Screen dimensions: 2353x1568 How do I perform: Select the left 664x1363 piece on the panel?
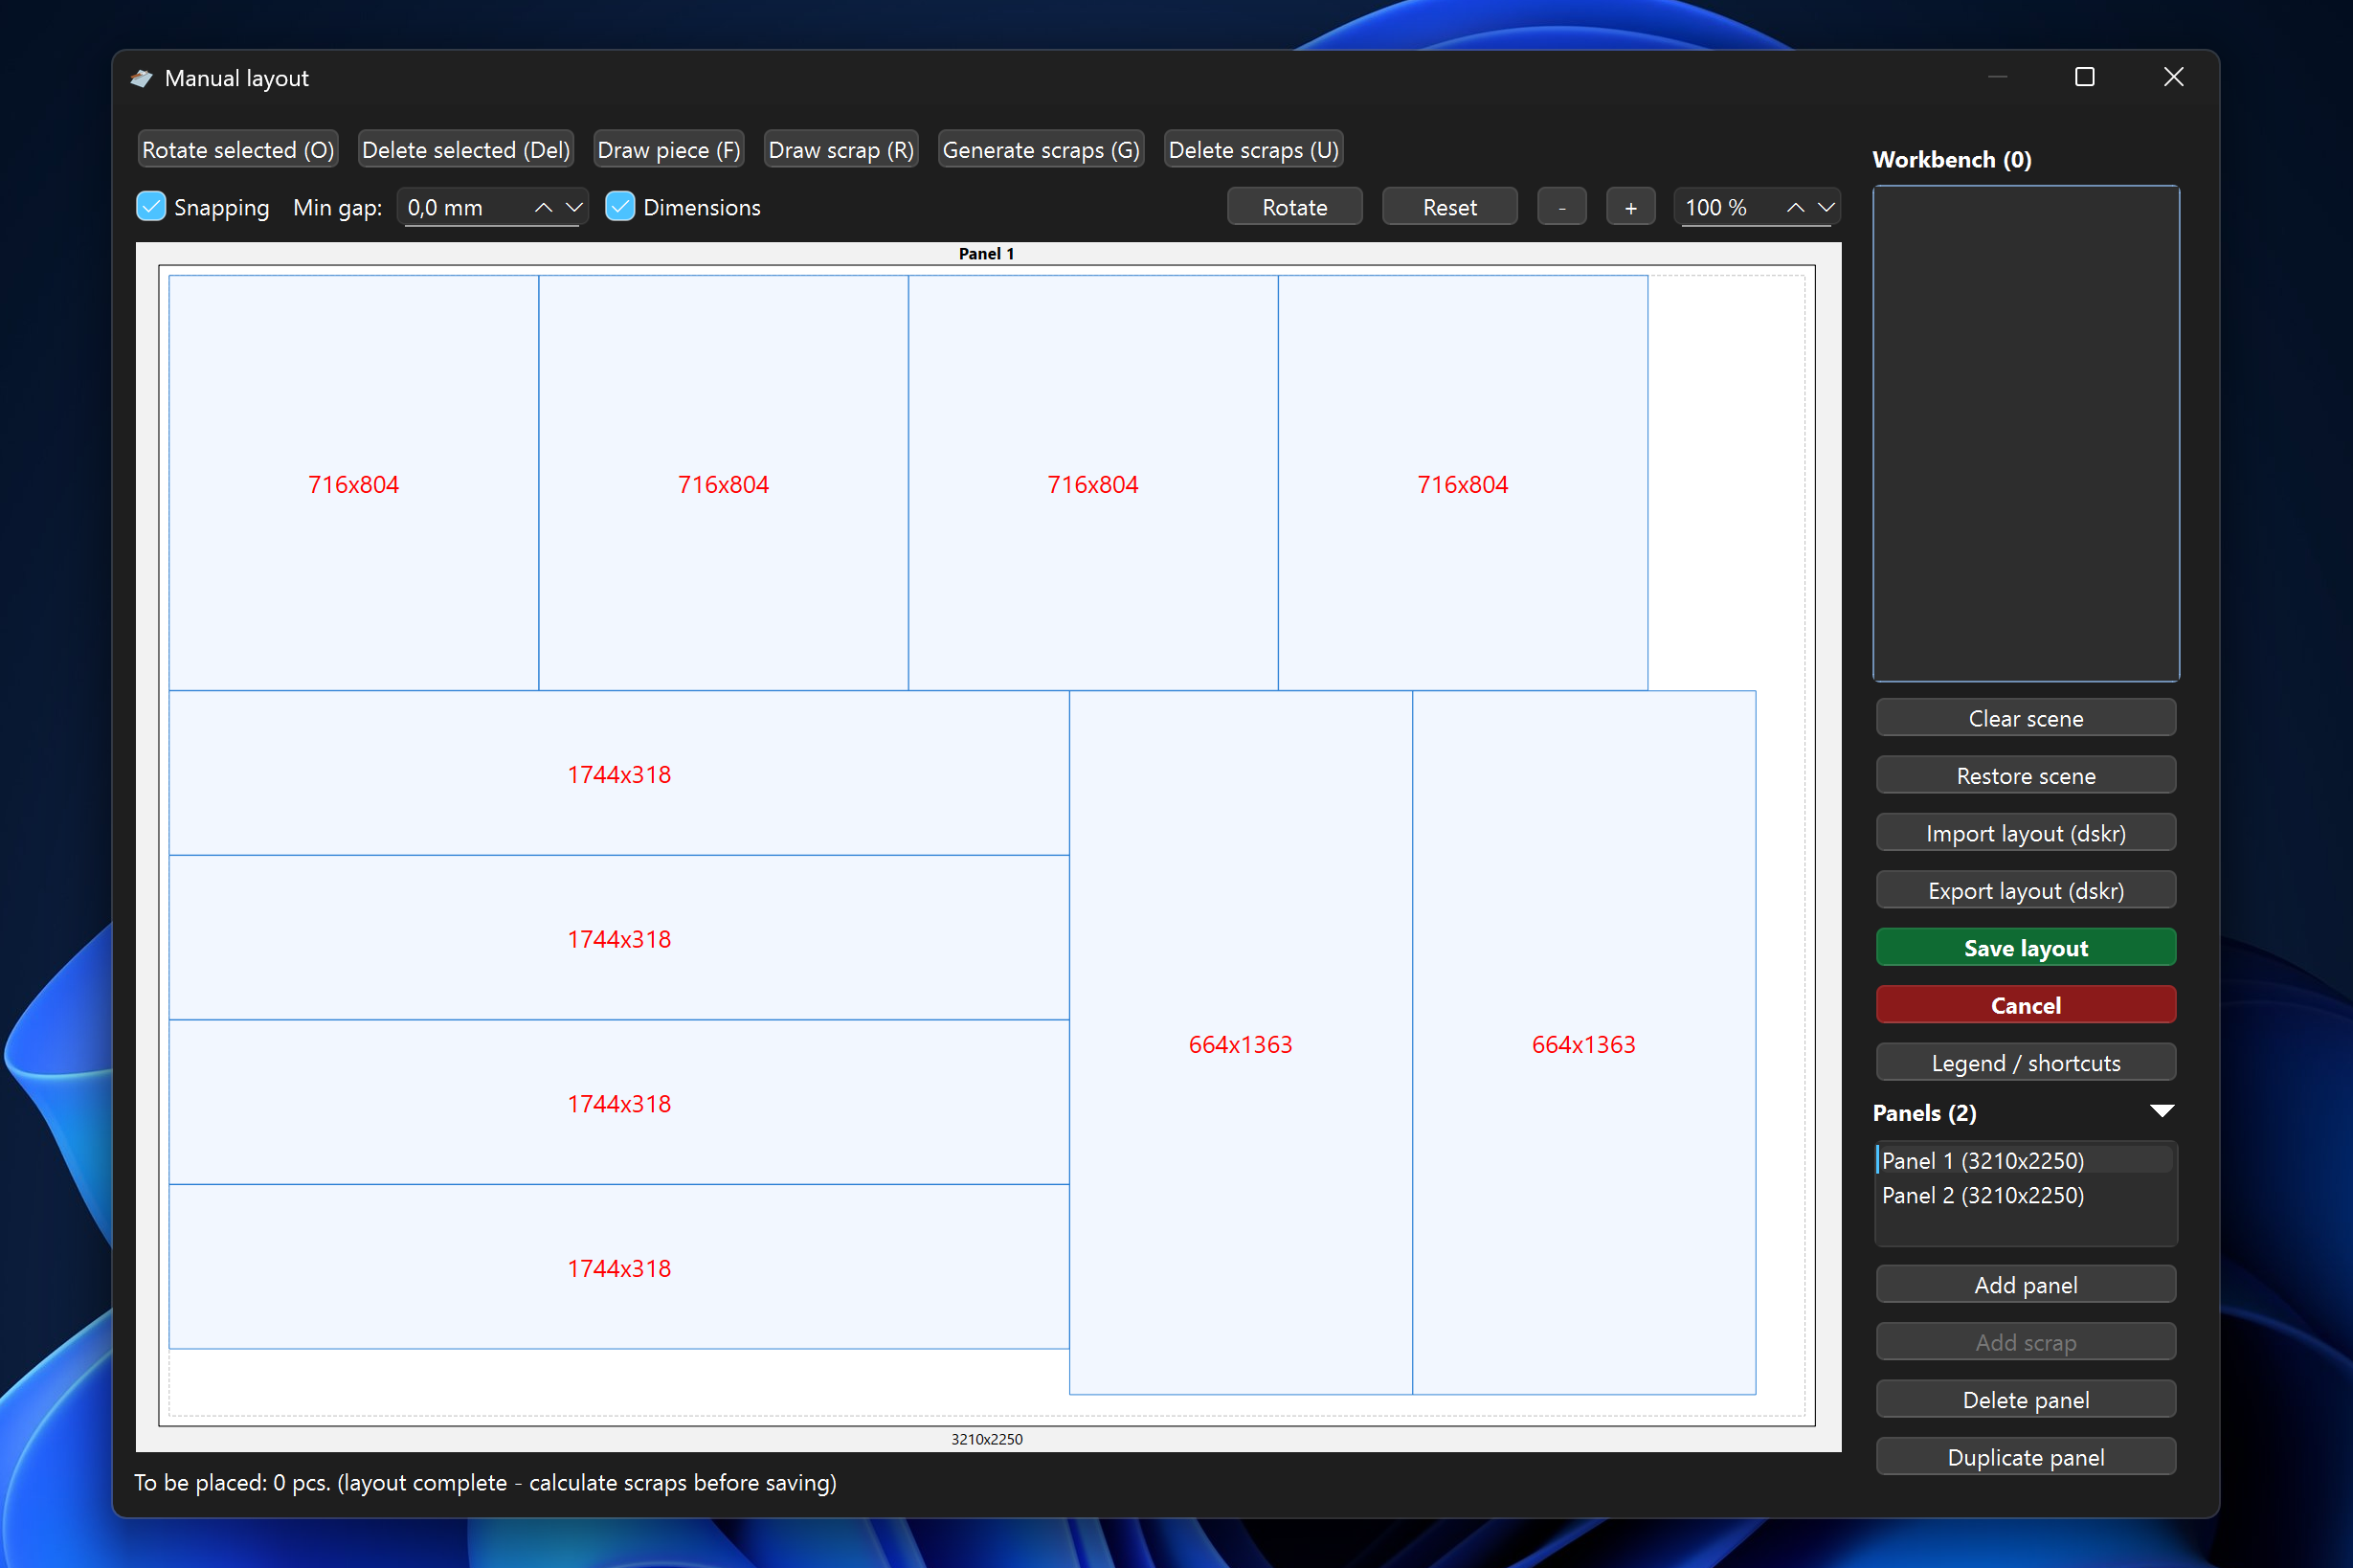click(1240, 1043)
